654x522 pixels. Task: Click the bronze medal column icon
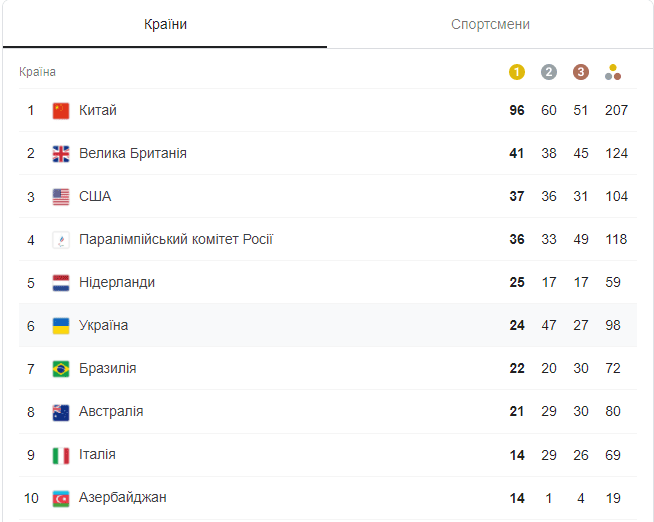click(581, 72)
